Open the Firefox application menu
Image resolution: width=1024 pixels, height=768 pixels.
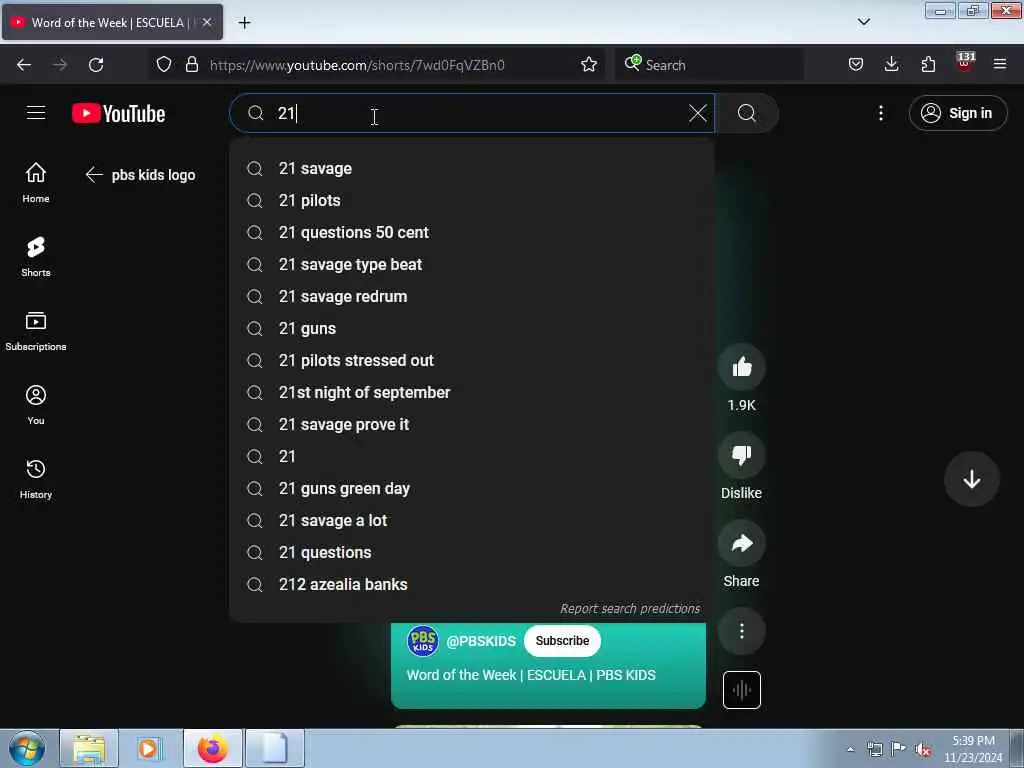point(1000,64)
